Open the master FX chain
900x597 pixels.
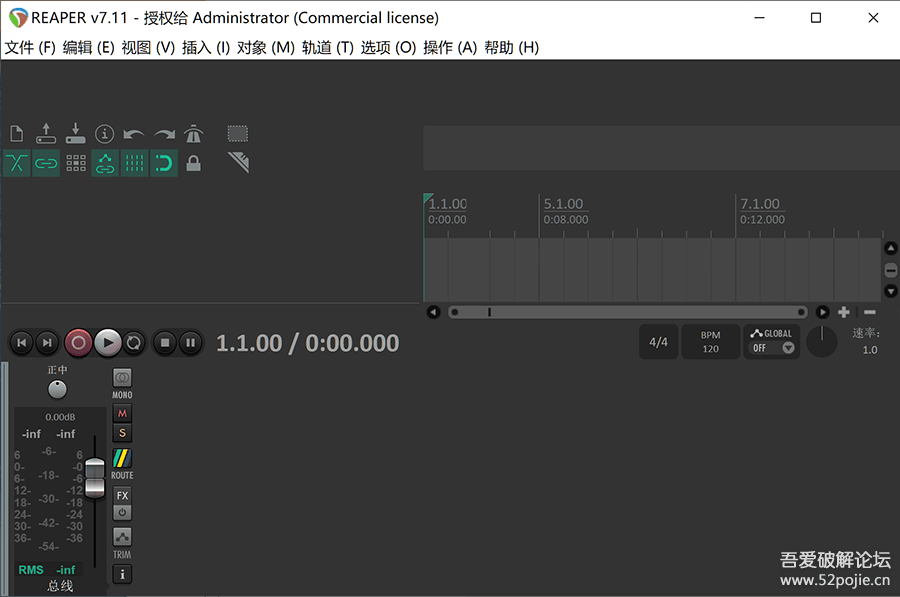[122, 495]
